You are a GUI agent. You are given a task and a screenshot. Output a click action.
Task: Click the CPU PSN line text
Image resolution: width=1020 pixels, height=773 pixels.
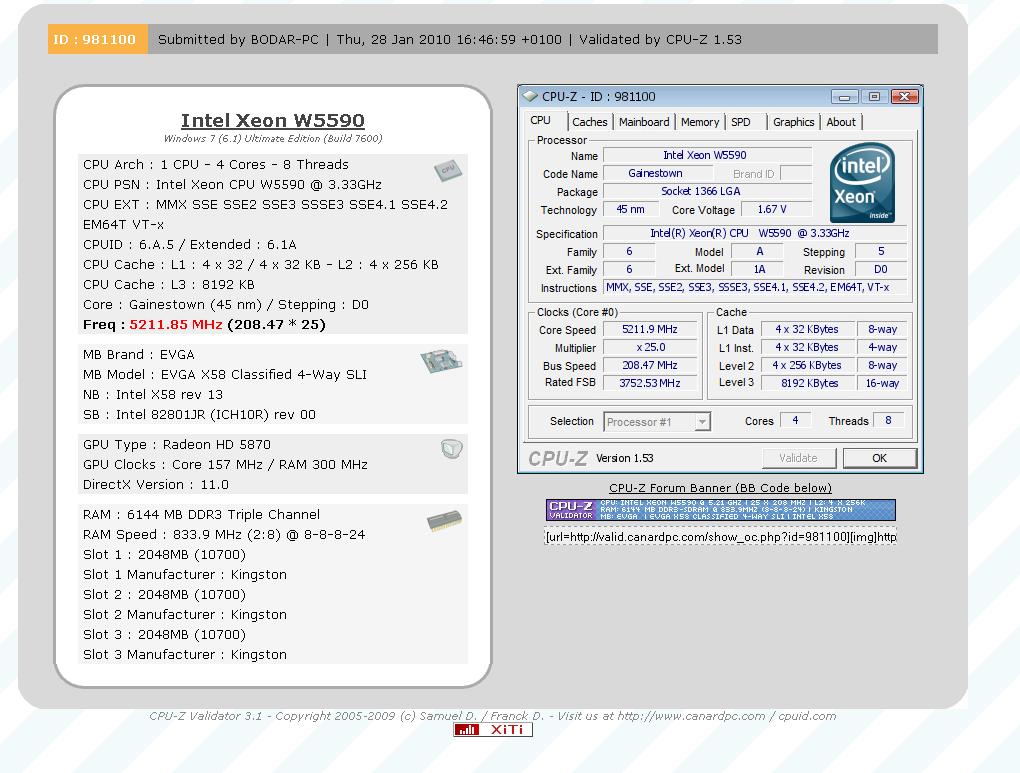point(232,185)
